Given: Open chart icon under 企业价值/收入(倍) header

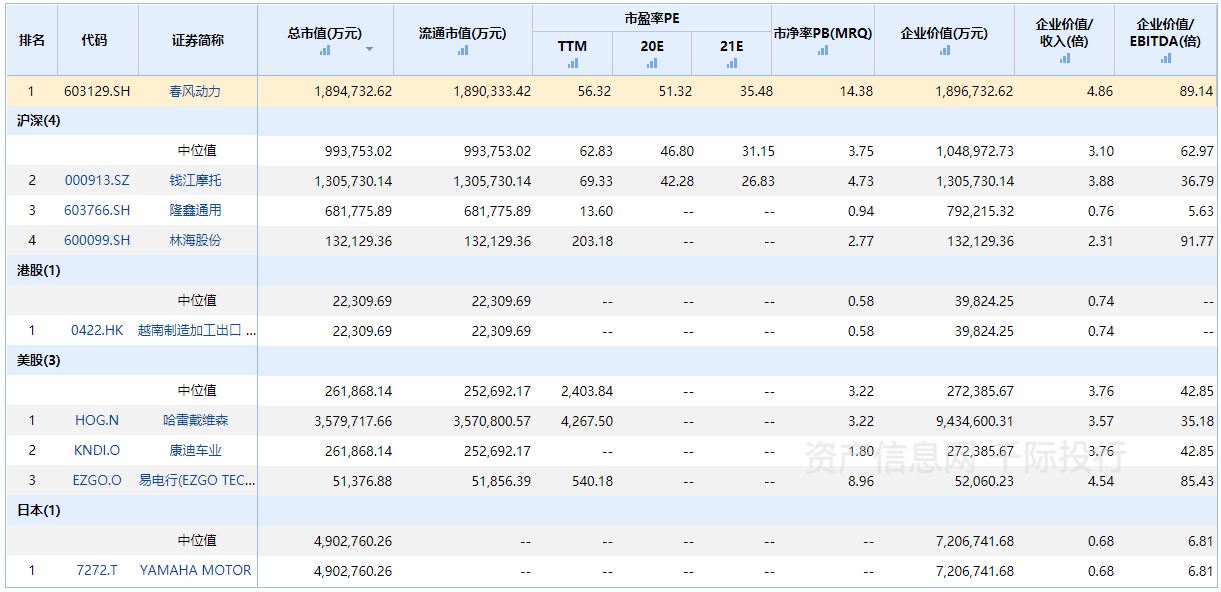Looking at the screenshot, I should click(1065, 58).
